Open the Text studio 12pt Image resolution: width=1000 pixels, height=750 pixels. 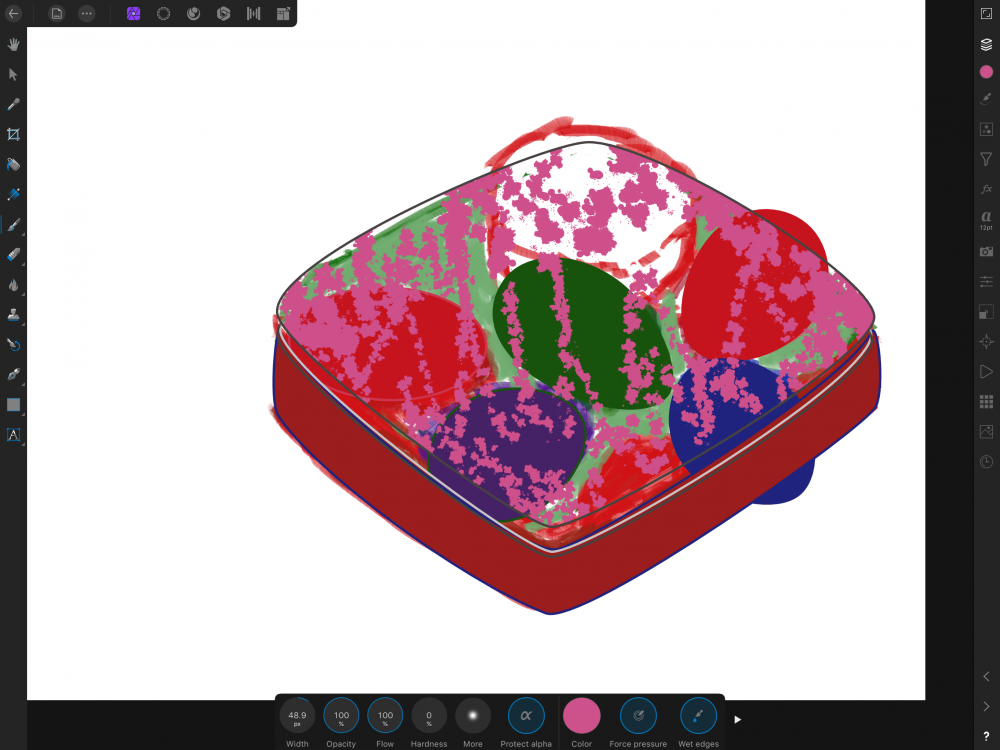(x=986, y=219)
